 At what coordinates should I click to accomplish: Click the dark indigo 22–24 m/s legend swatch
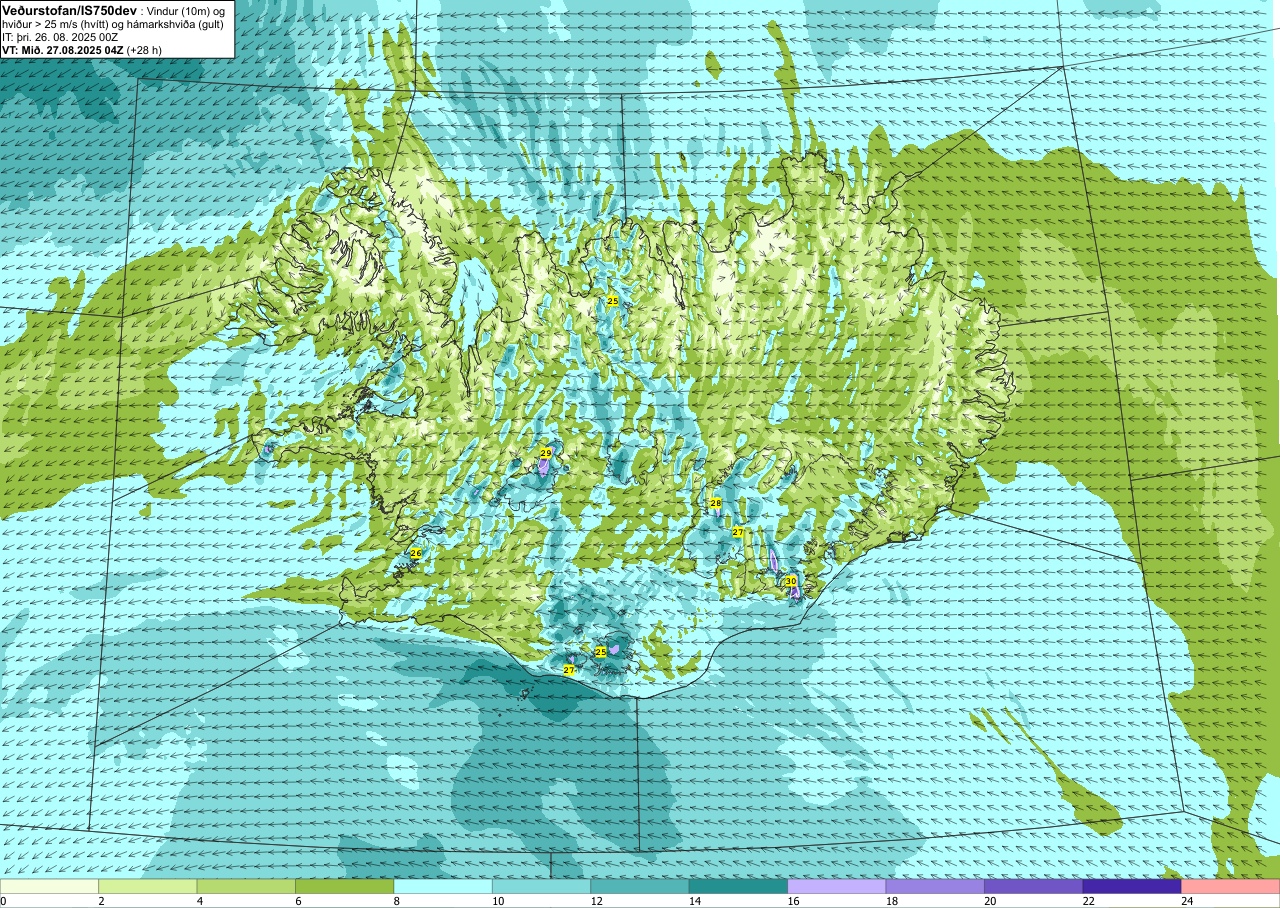(1132, 886)
